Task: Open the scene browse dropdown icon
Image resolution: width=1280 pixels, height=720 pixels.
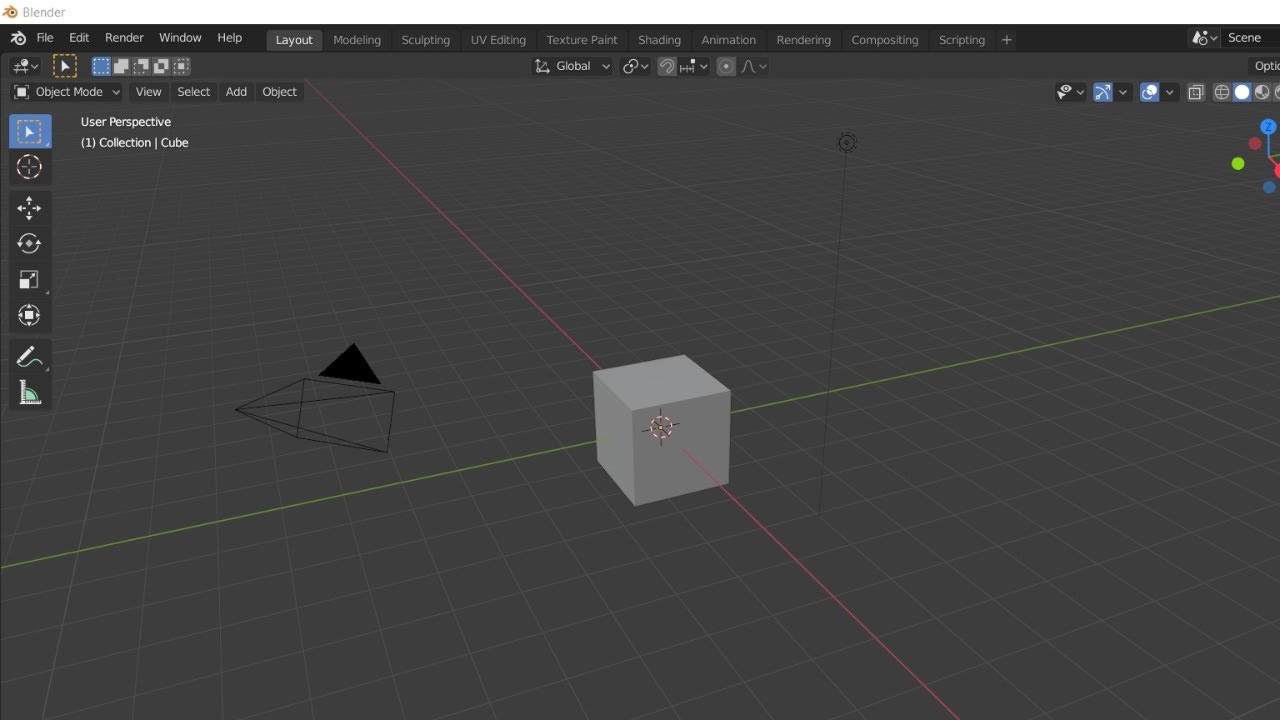Action: pyautogui.click(x=1205, y=38)
